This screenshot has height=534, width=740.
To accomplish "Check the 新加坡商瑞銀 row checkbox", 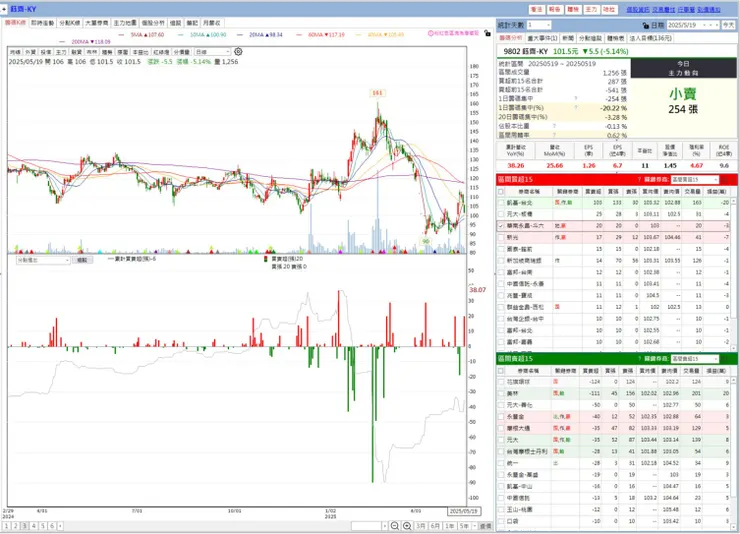I will tap(501, 261).
